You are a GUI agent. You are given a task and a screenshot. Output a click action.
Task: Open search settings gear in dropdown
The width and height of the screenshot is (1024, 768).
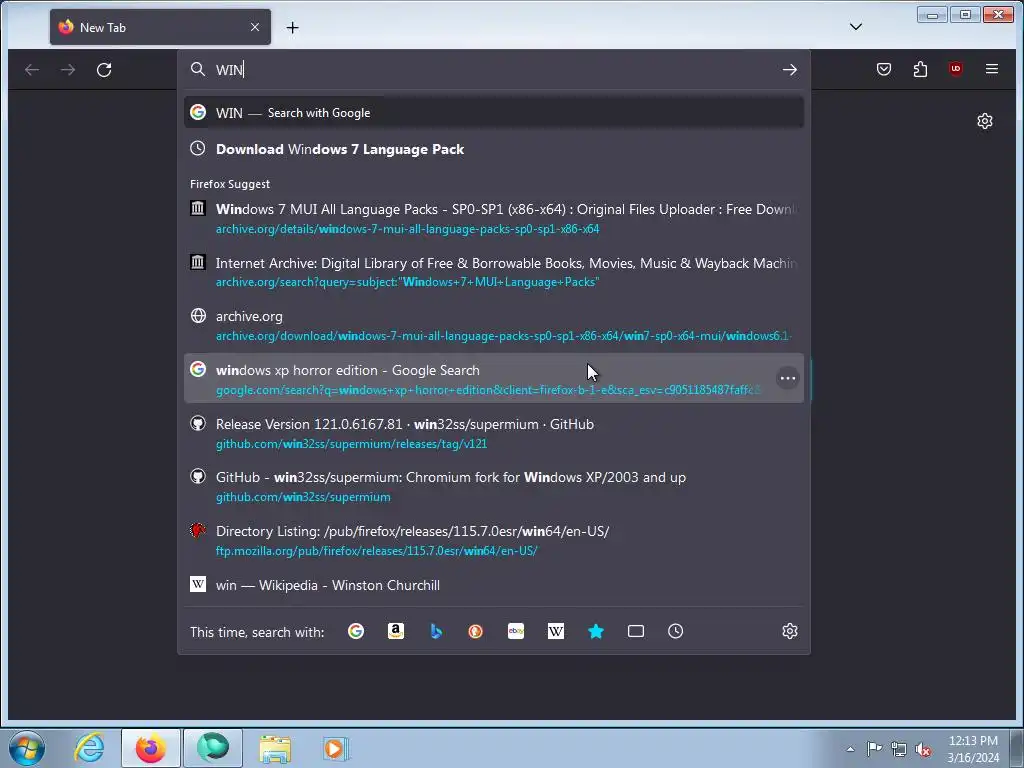pos(790,631)
